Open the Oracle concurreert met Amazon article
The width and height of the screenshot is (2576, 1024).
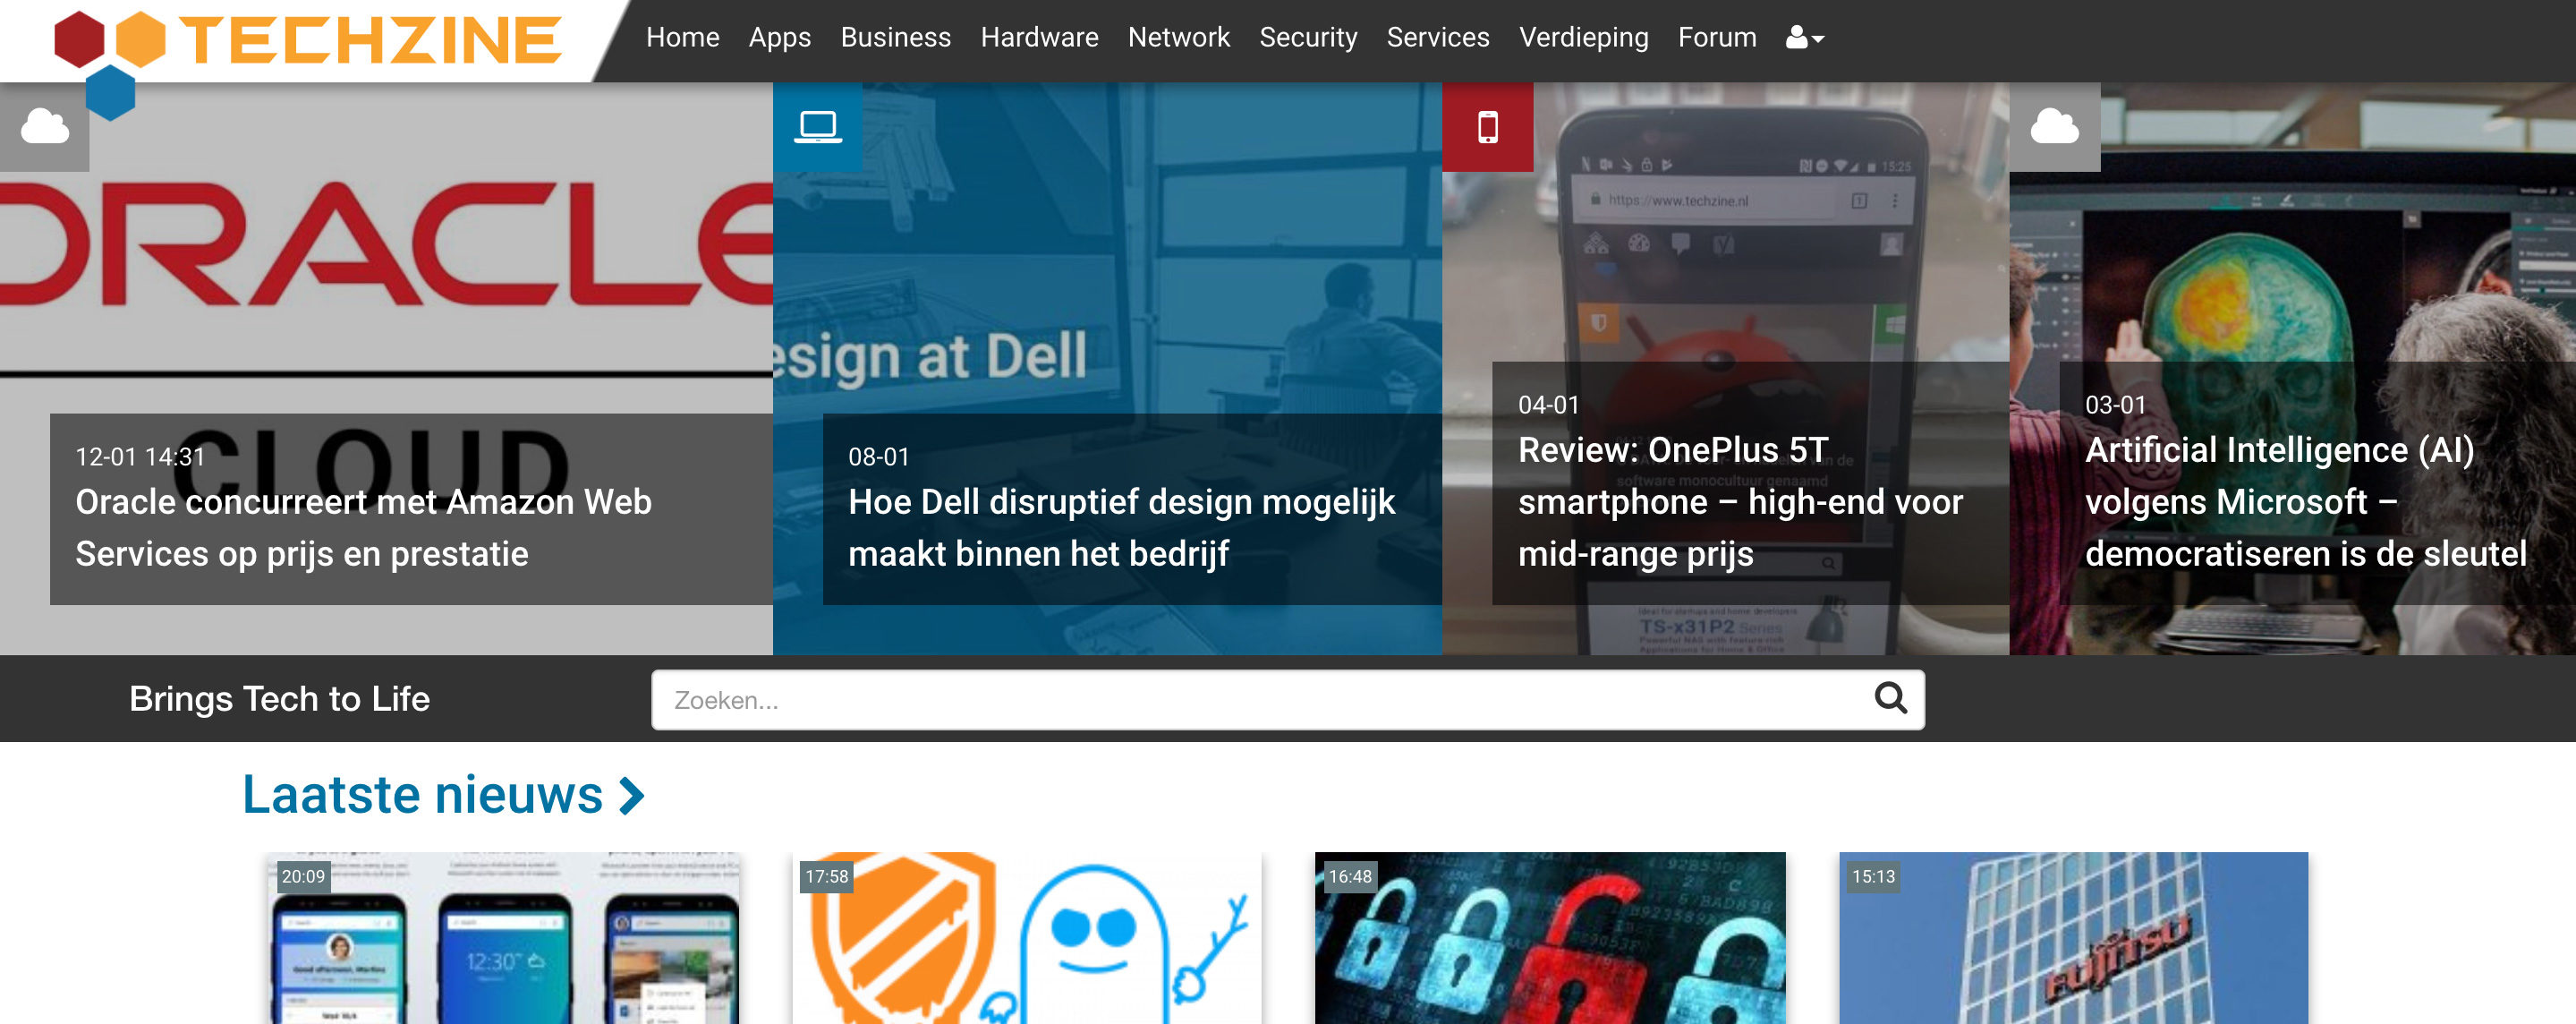click(x=364, y=527)
